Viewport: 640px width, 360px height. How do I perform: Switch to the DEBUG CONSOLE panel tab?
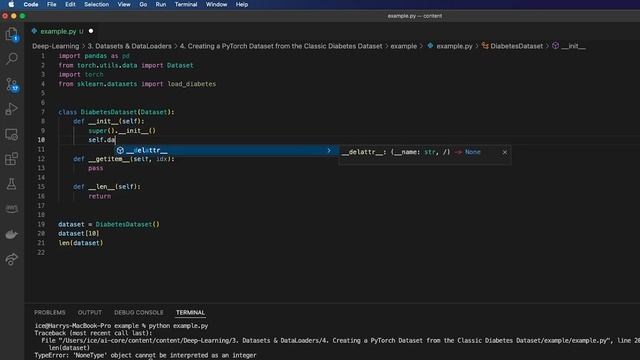point(139,312)
